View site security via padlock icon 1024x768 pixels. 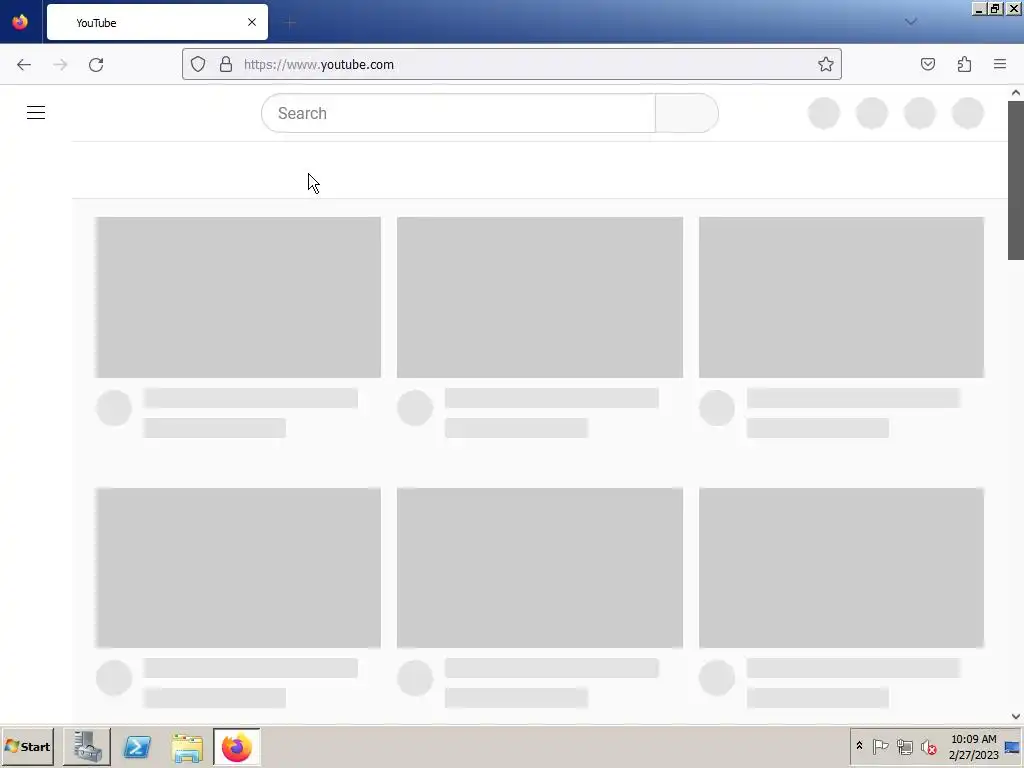[x=226, y=64]
